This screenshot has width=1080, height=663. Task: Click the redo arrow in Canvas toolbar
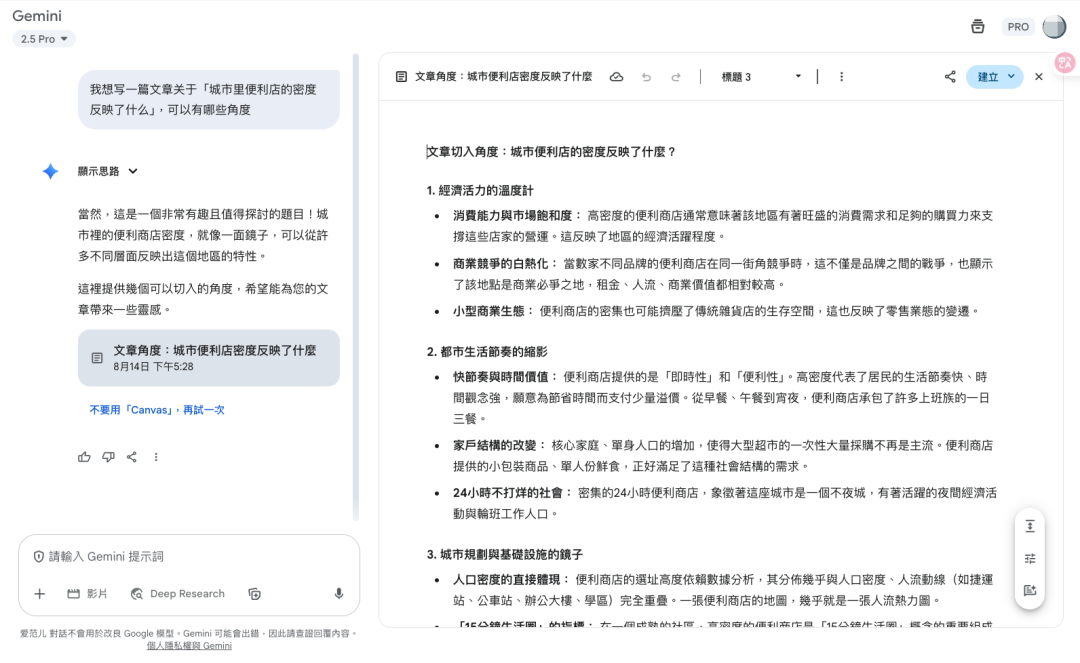click(676, 77)
